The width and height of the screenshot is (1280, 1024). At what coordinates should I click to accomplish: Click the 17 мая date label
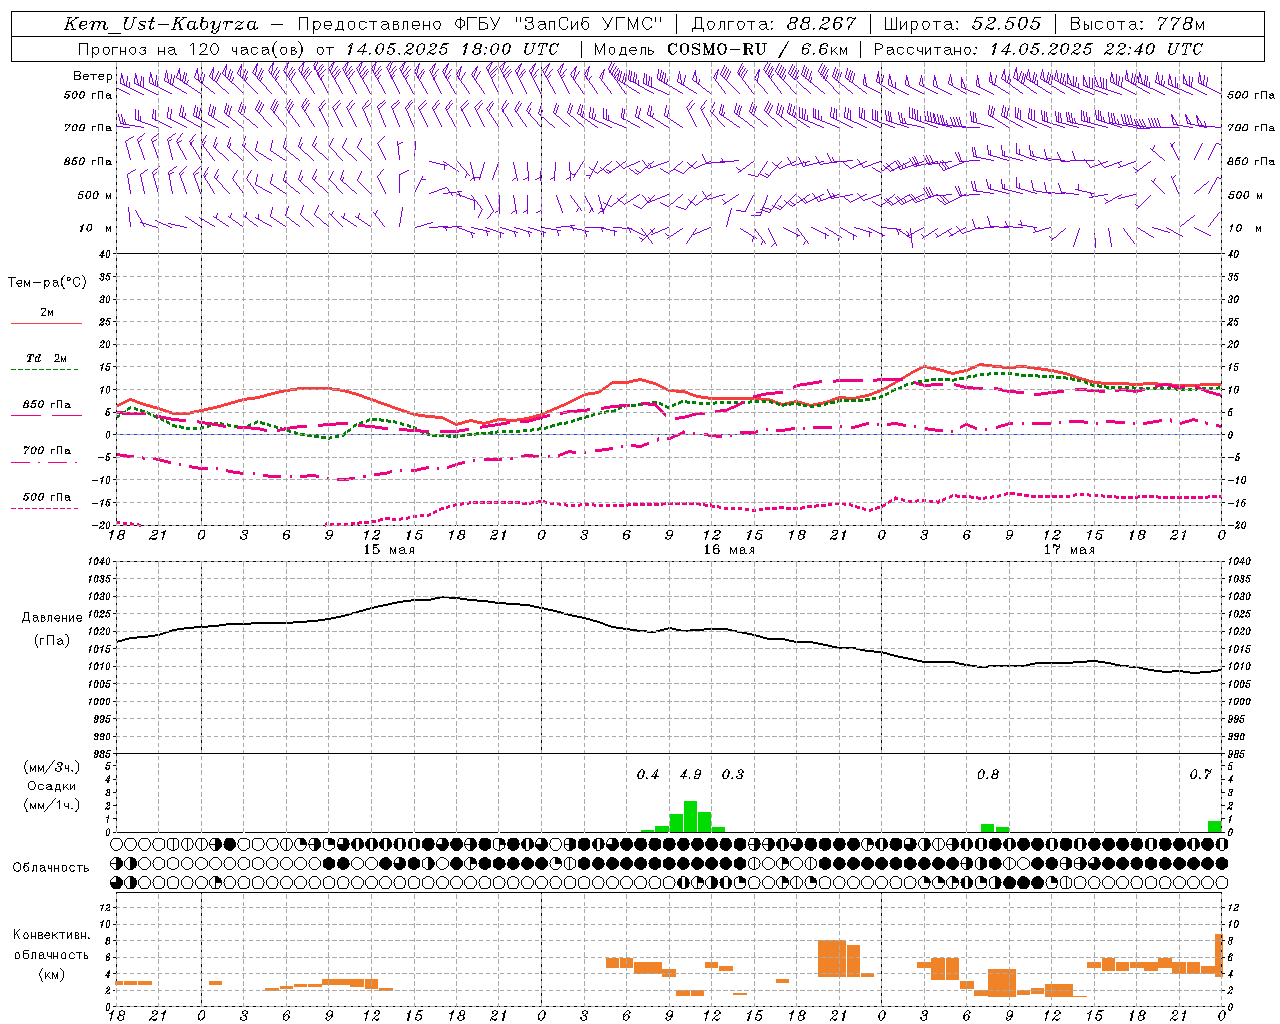(x=1069, y=550)
